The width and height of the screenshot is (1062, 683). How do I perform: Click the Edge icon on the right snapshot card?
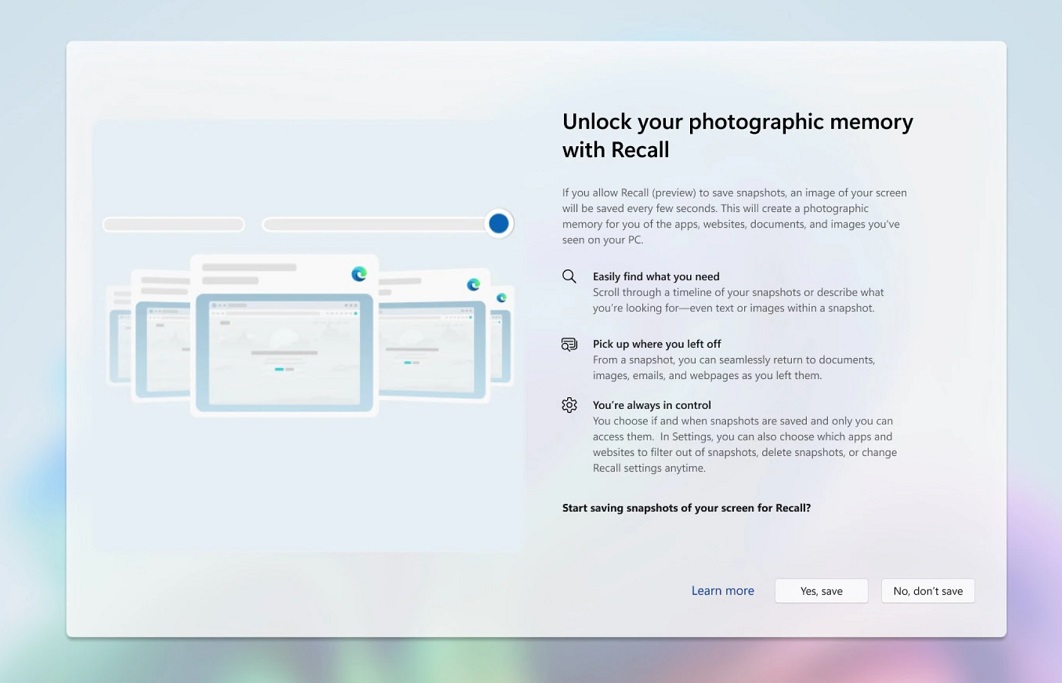(473, 285)
